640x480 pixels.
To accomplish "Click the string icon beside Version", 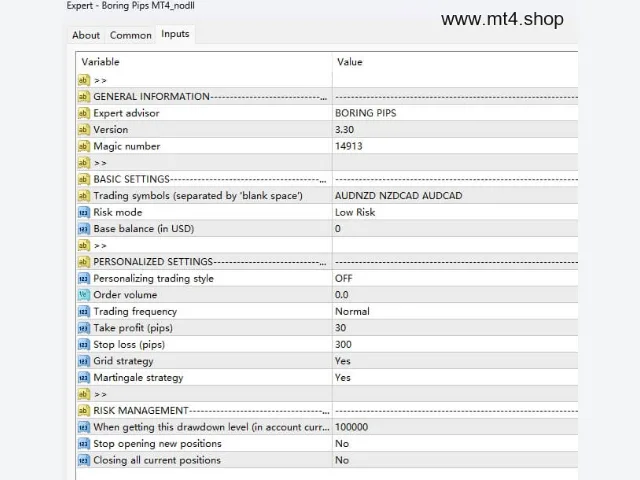I will coord(83,130).
